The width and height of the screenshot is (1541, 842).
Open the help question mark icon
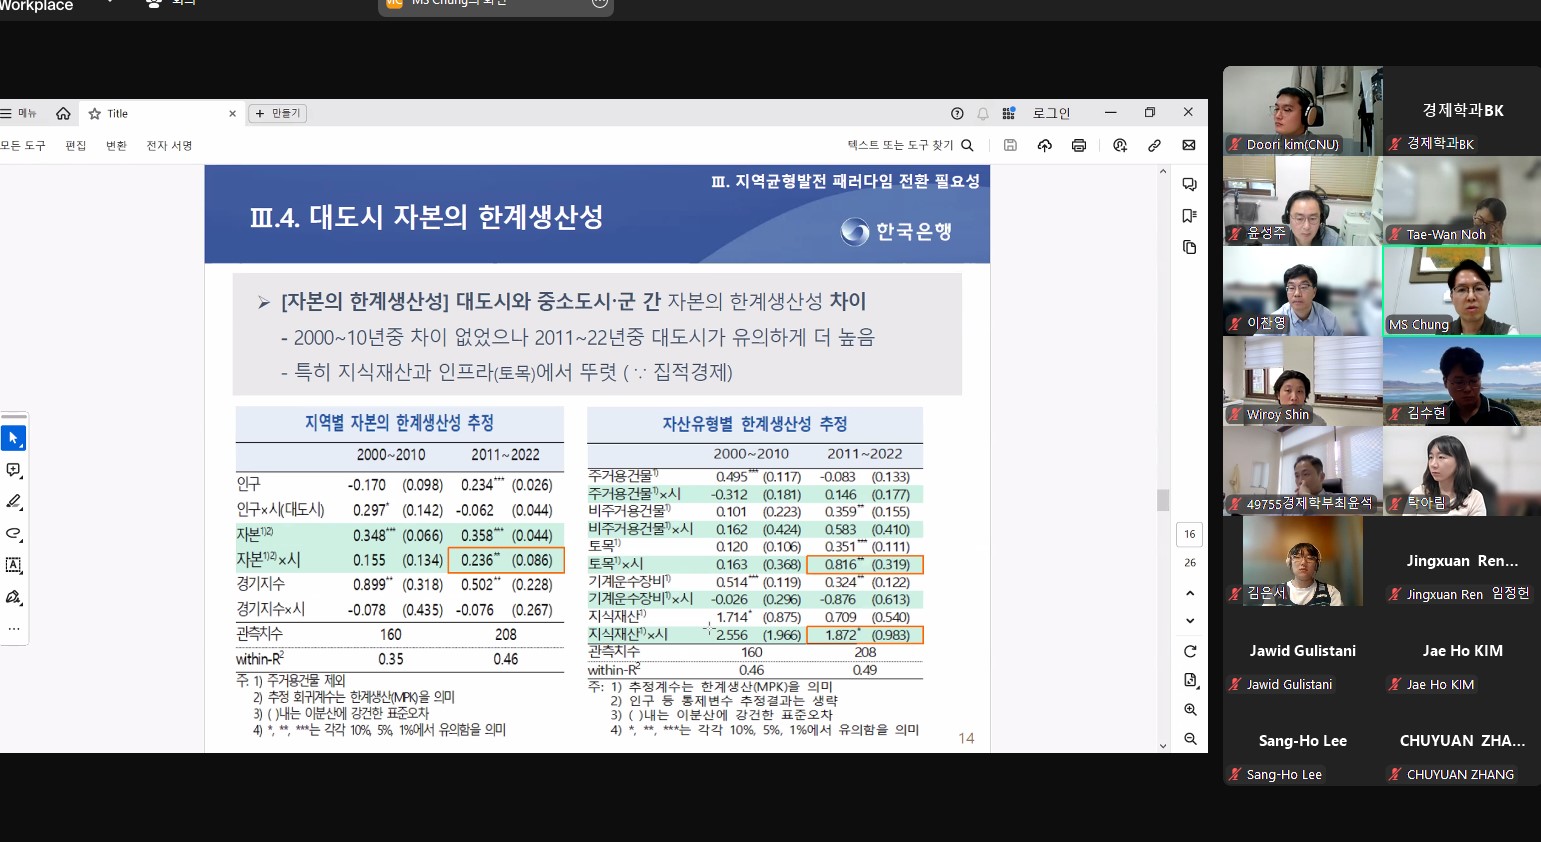[957, 113]
